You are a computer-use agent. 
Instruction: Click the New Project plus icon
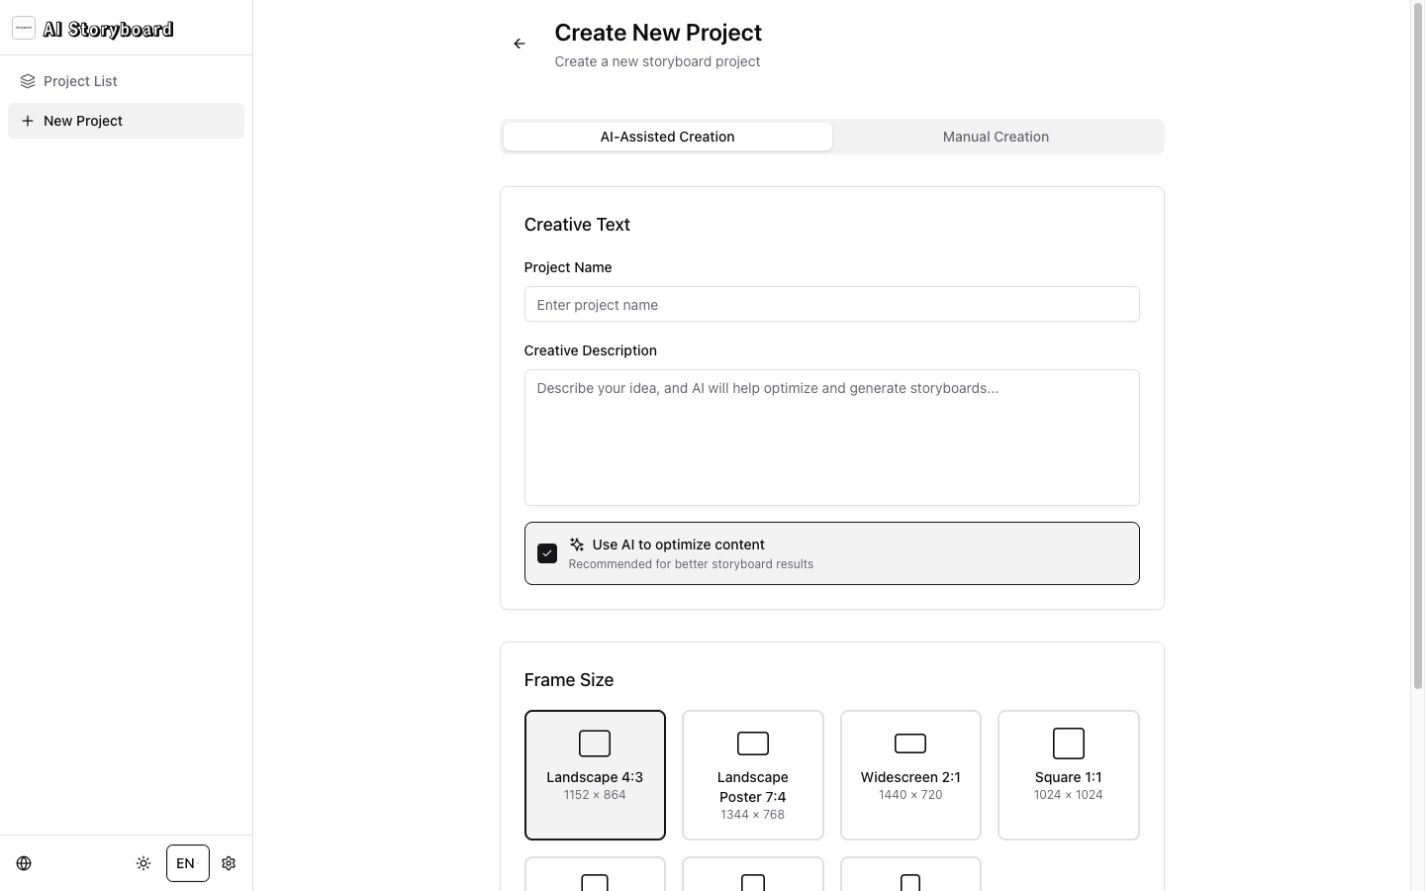(28, 121)
